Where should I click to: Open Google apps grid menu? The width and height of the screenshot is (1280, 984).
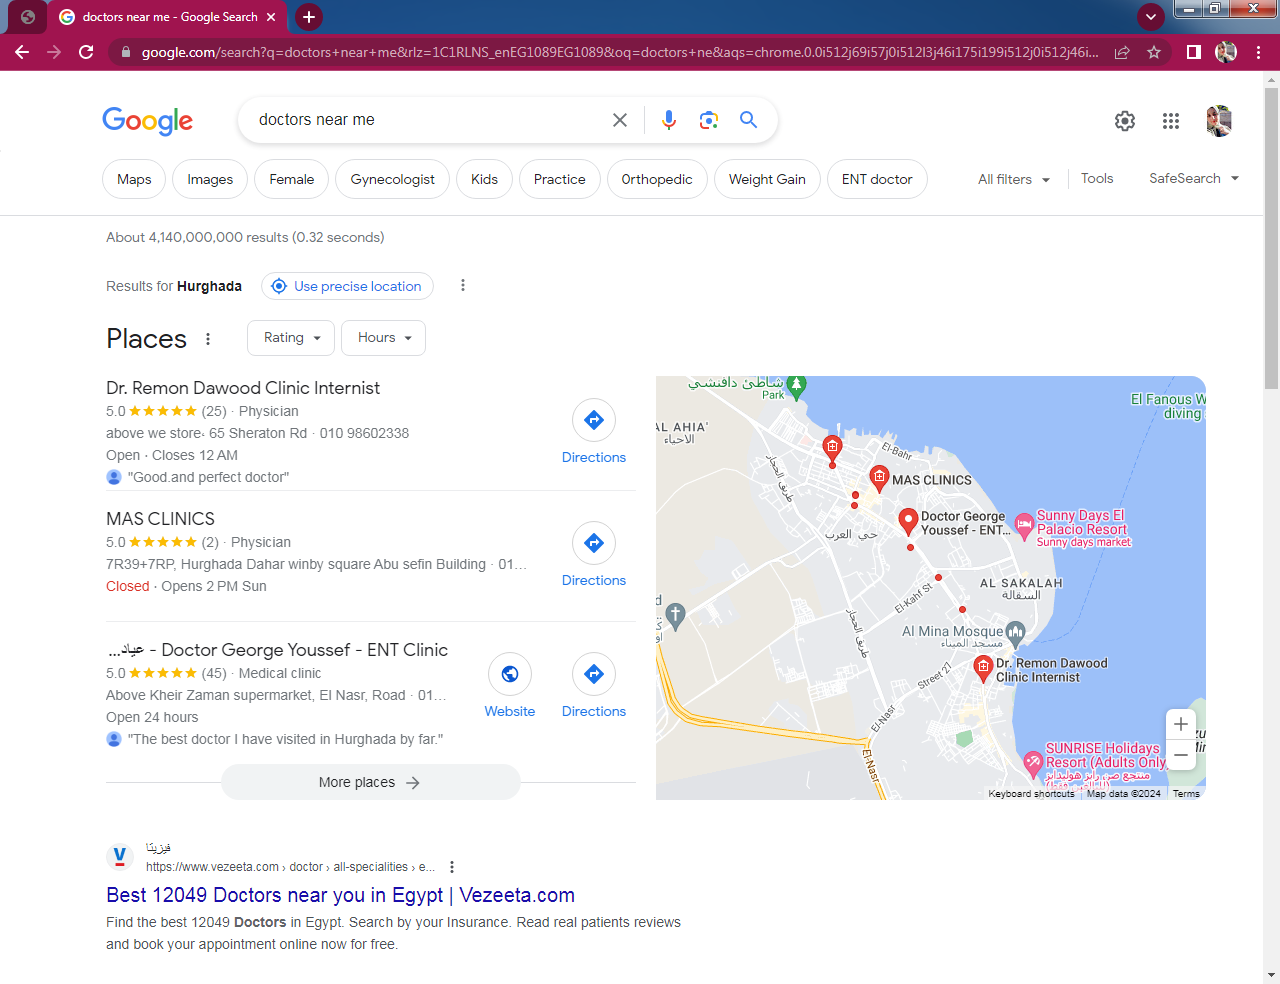click(1171, 121)
